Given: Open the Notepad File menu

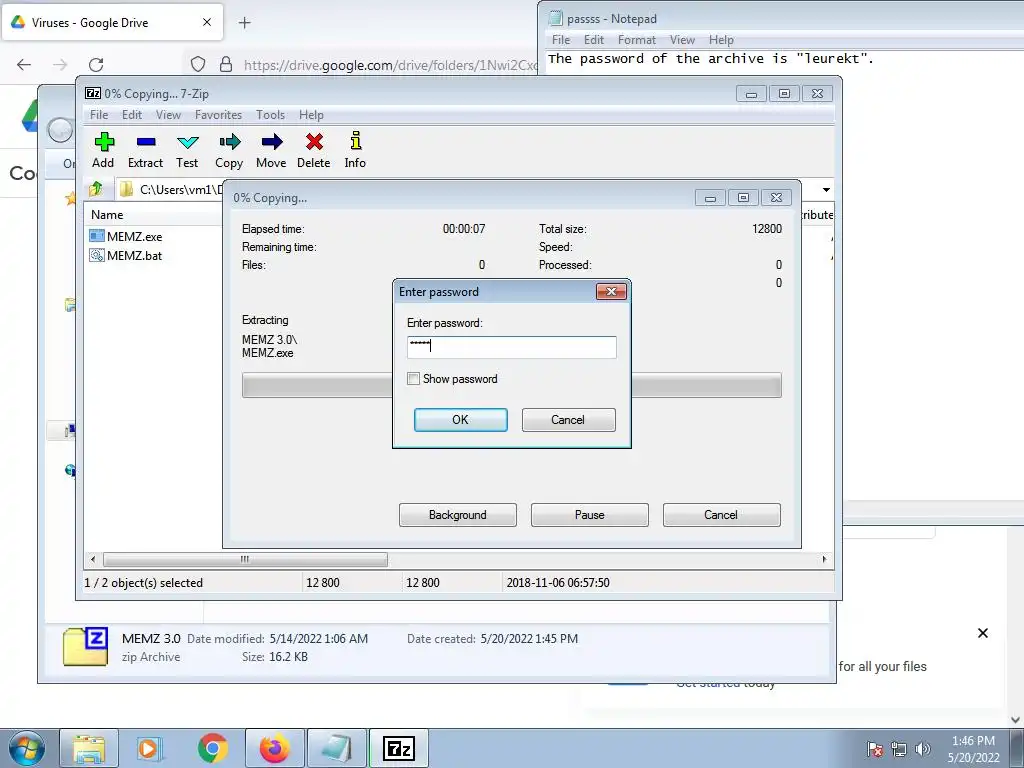Looking at the screenshot, I should click(561, 40).
